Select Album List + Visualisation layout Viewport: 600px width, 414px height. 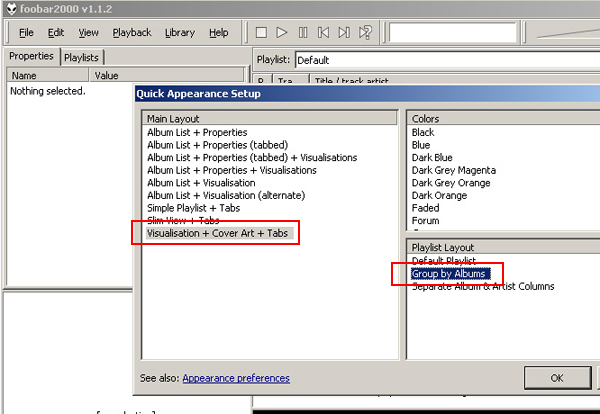coord(201,183)
